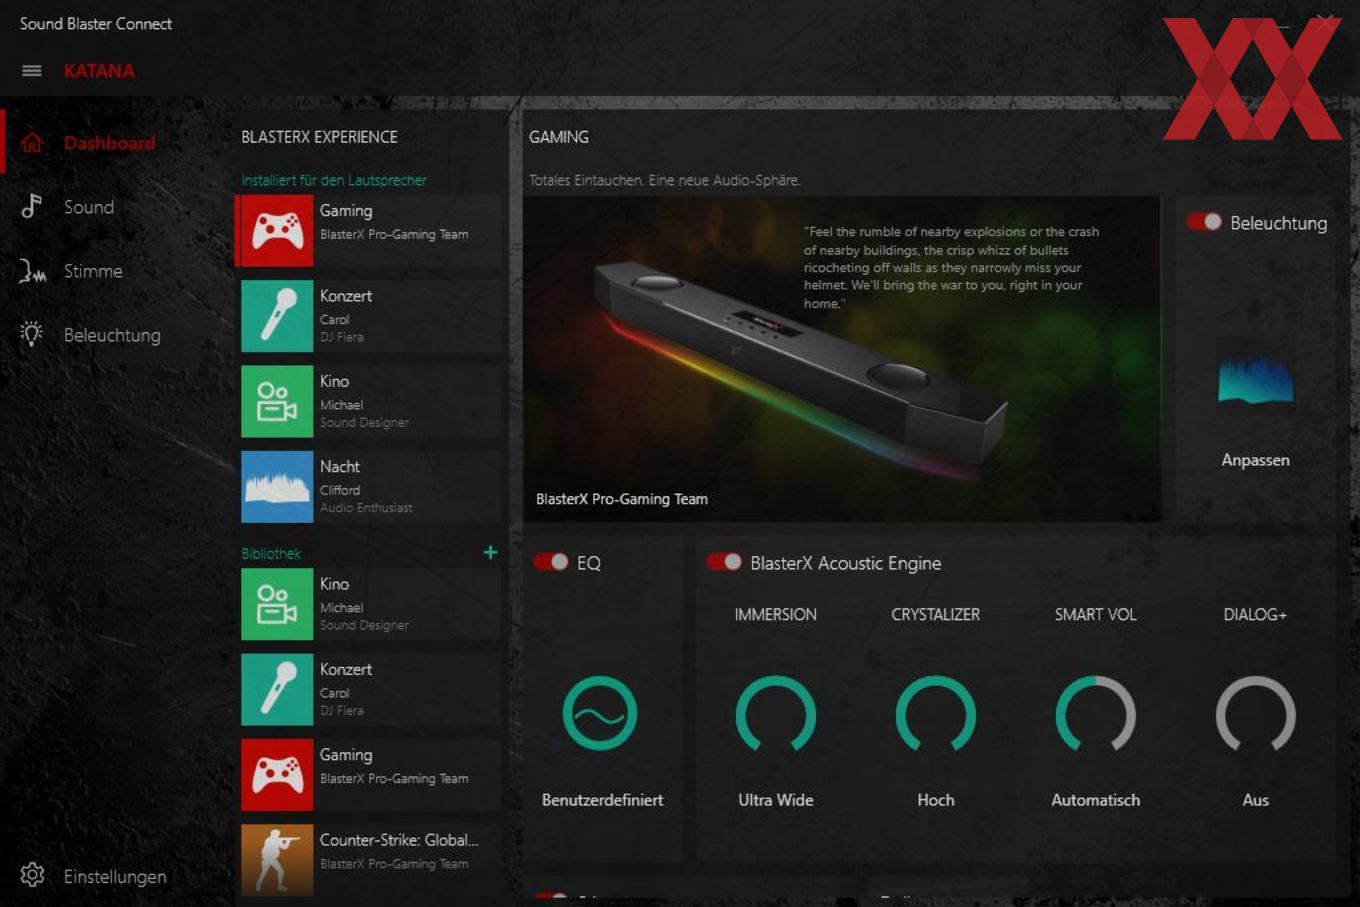Click the 'IMMERSION' label
The width and height of the screenshot is (1360, 907).
pos(776,614)
